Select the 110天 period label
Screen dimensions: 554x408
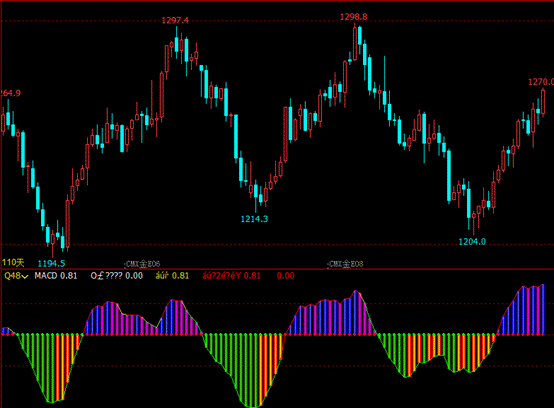pos(13,262)
